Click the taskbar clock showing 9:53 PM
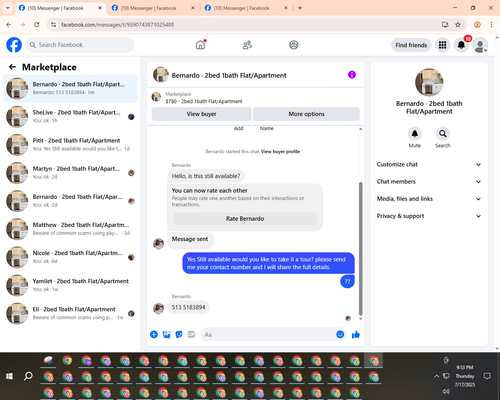Screen dimensions: 500x400 pos(465,376)
